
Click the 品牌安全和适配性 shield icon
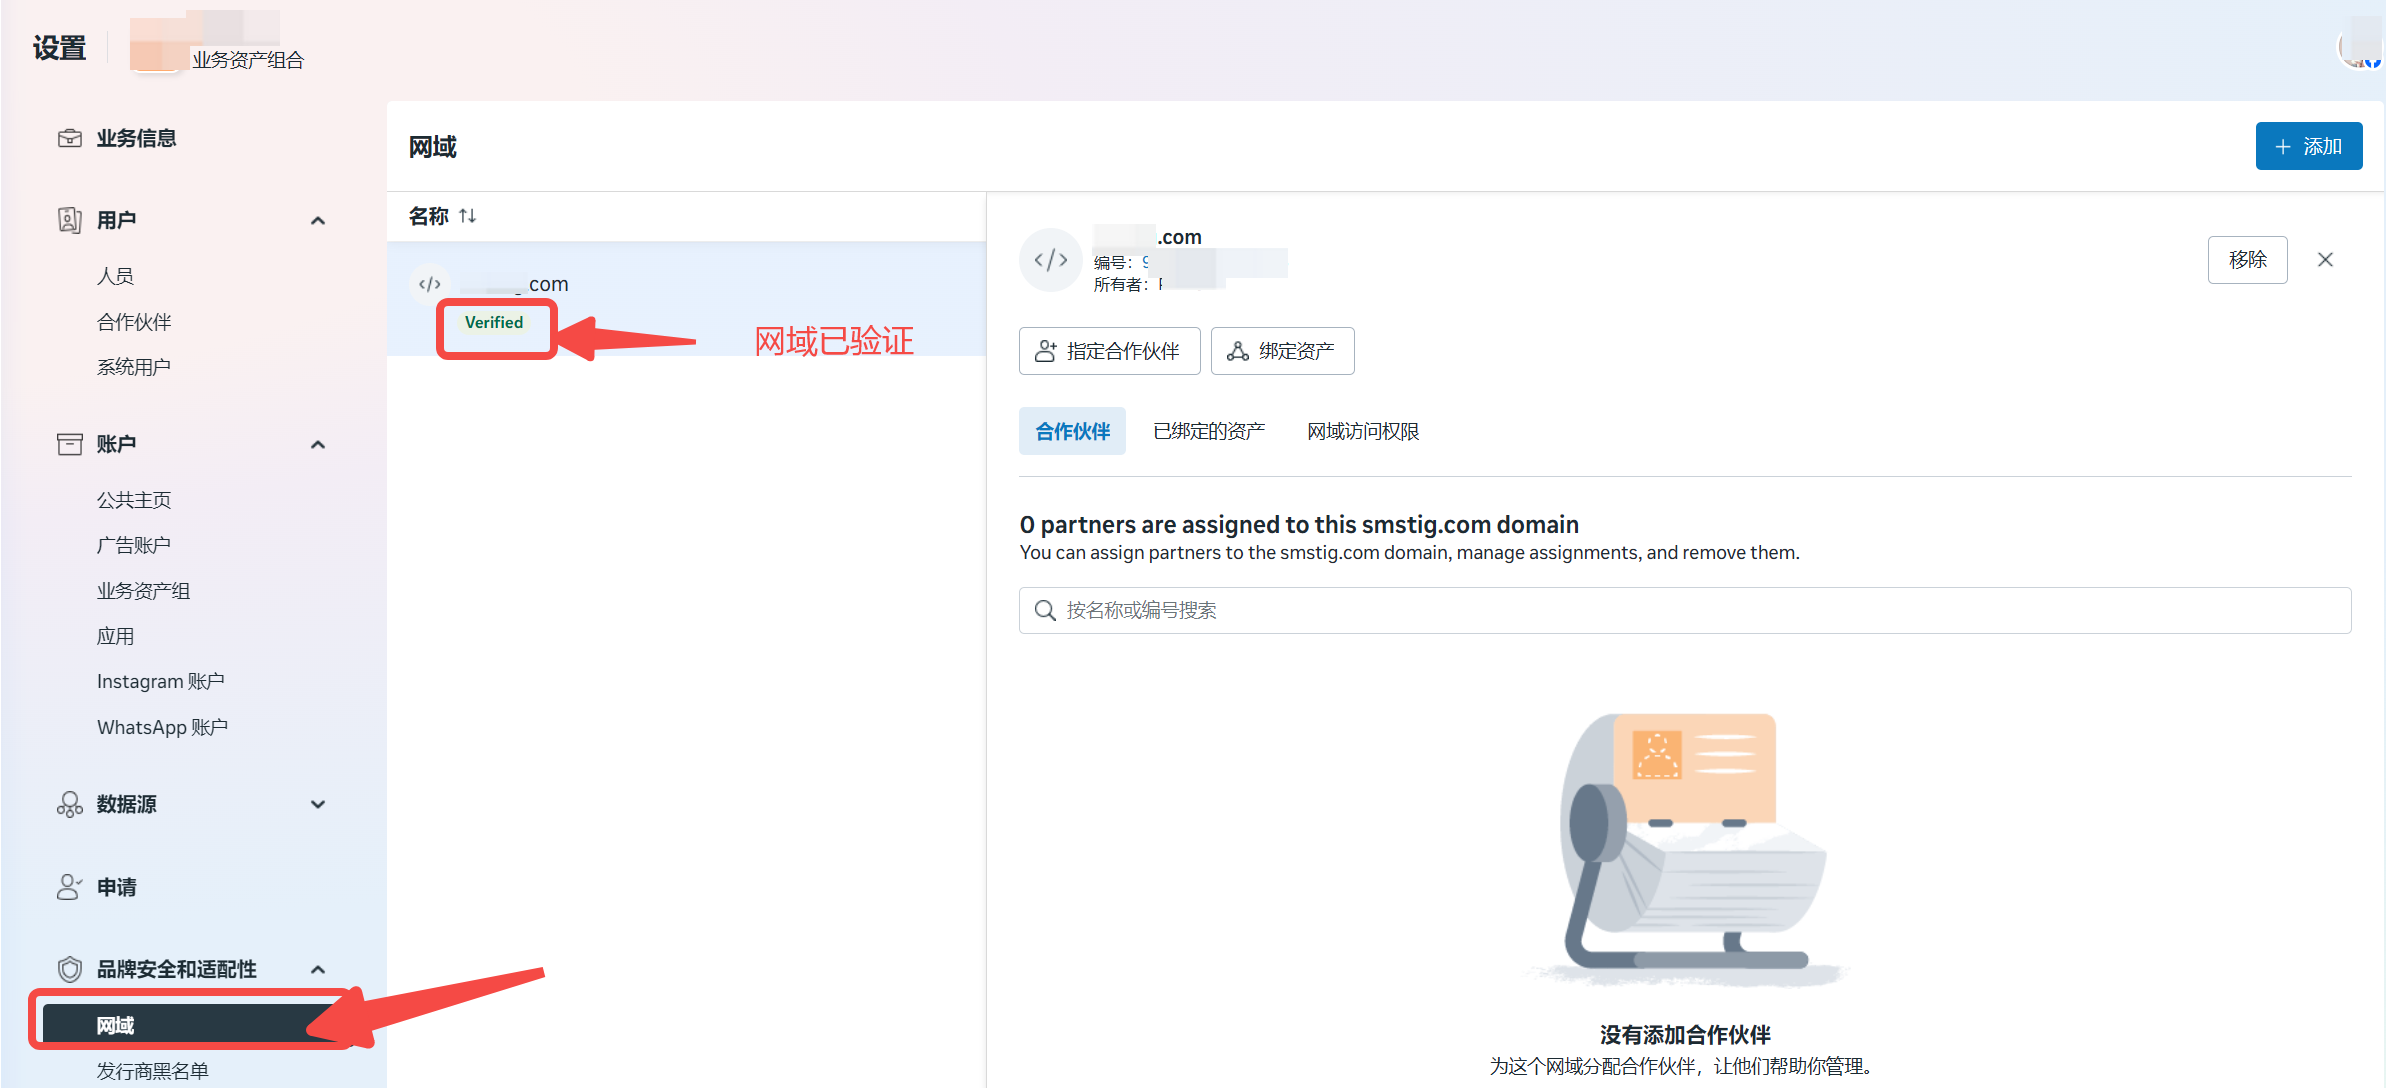point(69,969)
